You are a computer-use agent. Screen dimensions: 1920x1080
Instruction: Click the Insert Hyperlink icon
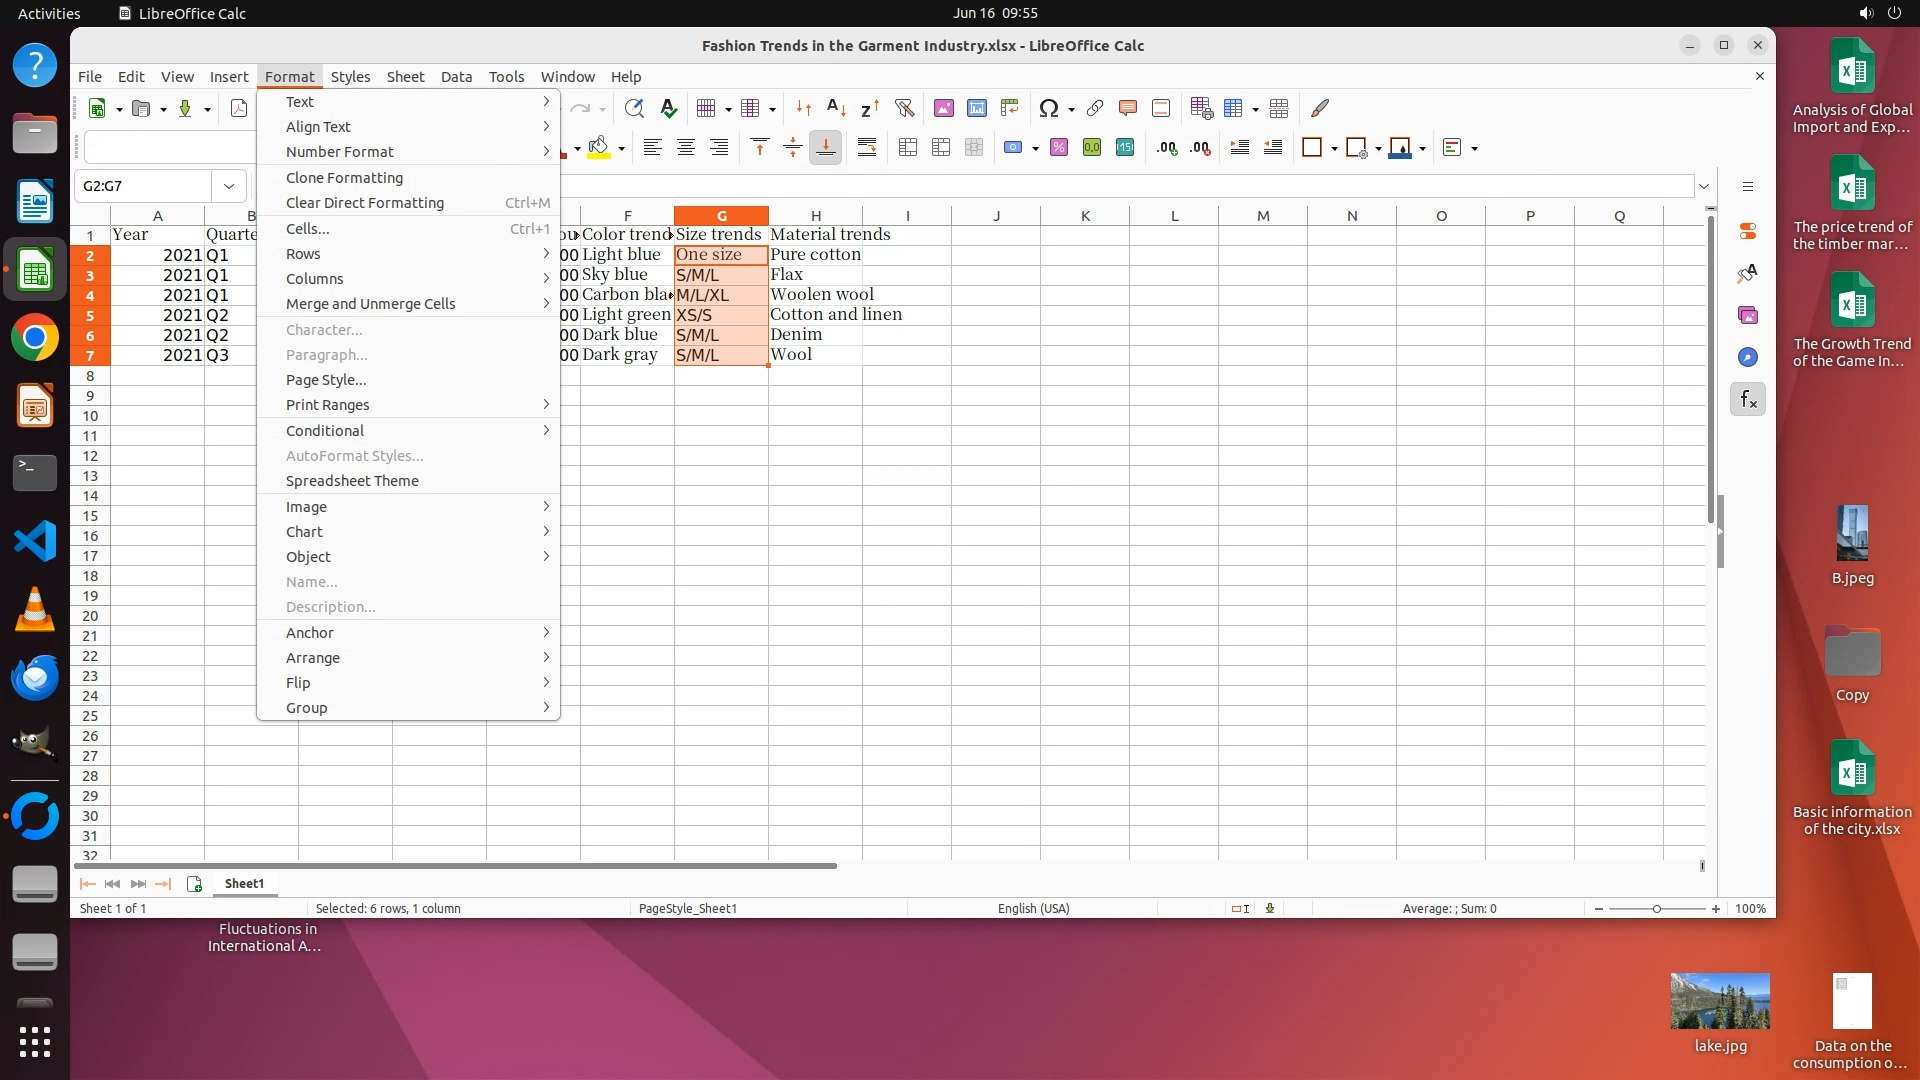[x=1095, y=108]
